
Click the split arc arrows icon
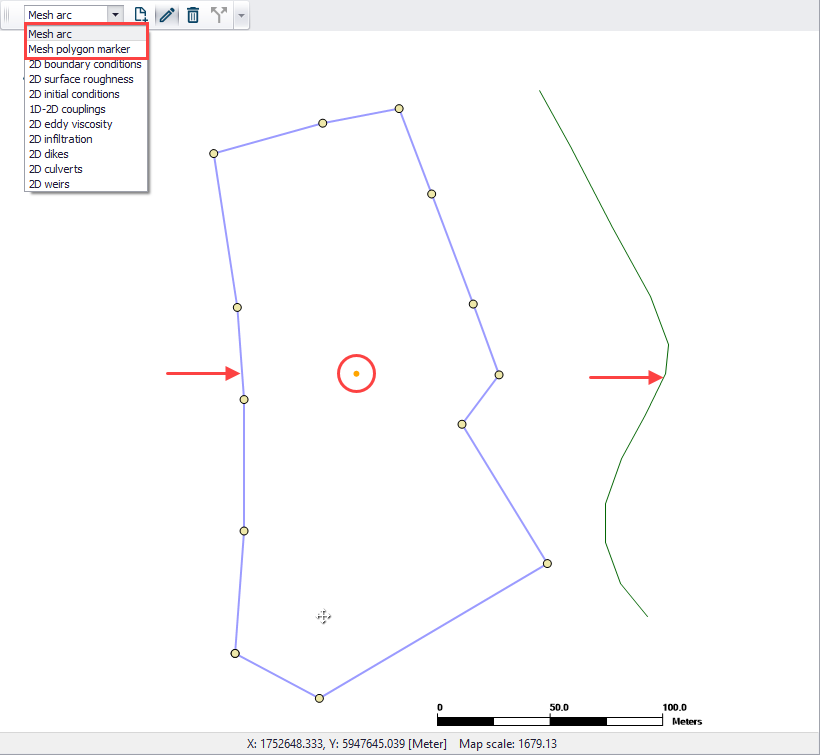tap(219, 15)
